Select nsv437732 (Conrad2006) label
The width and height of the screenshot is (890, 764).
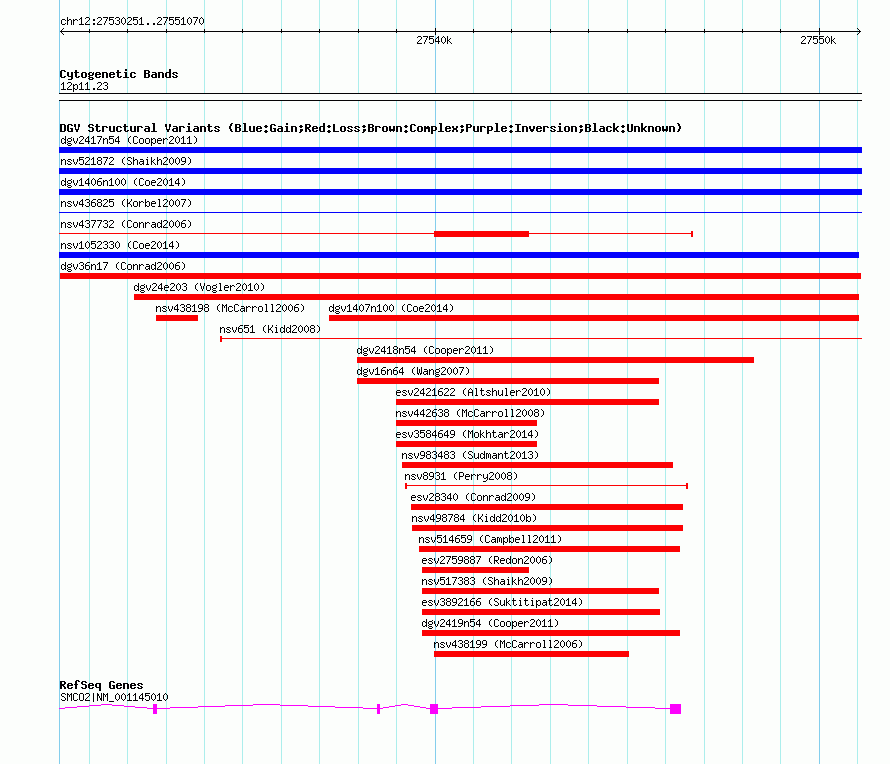[x=126, y=224]
